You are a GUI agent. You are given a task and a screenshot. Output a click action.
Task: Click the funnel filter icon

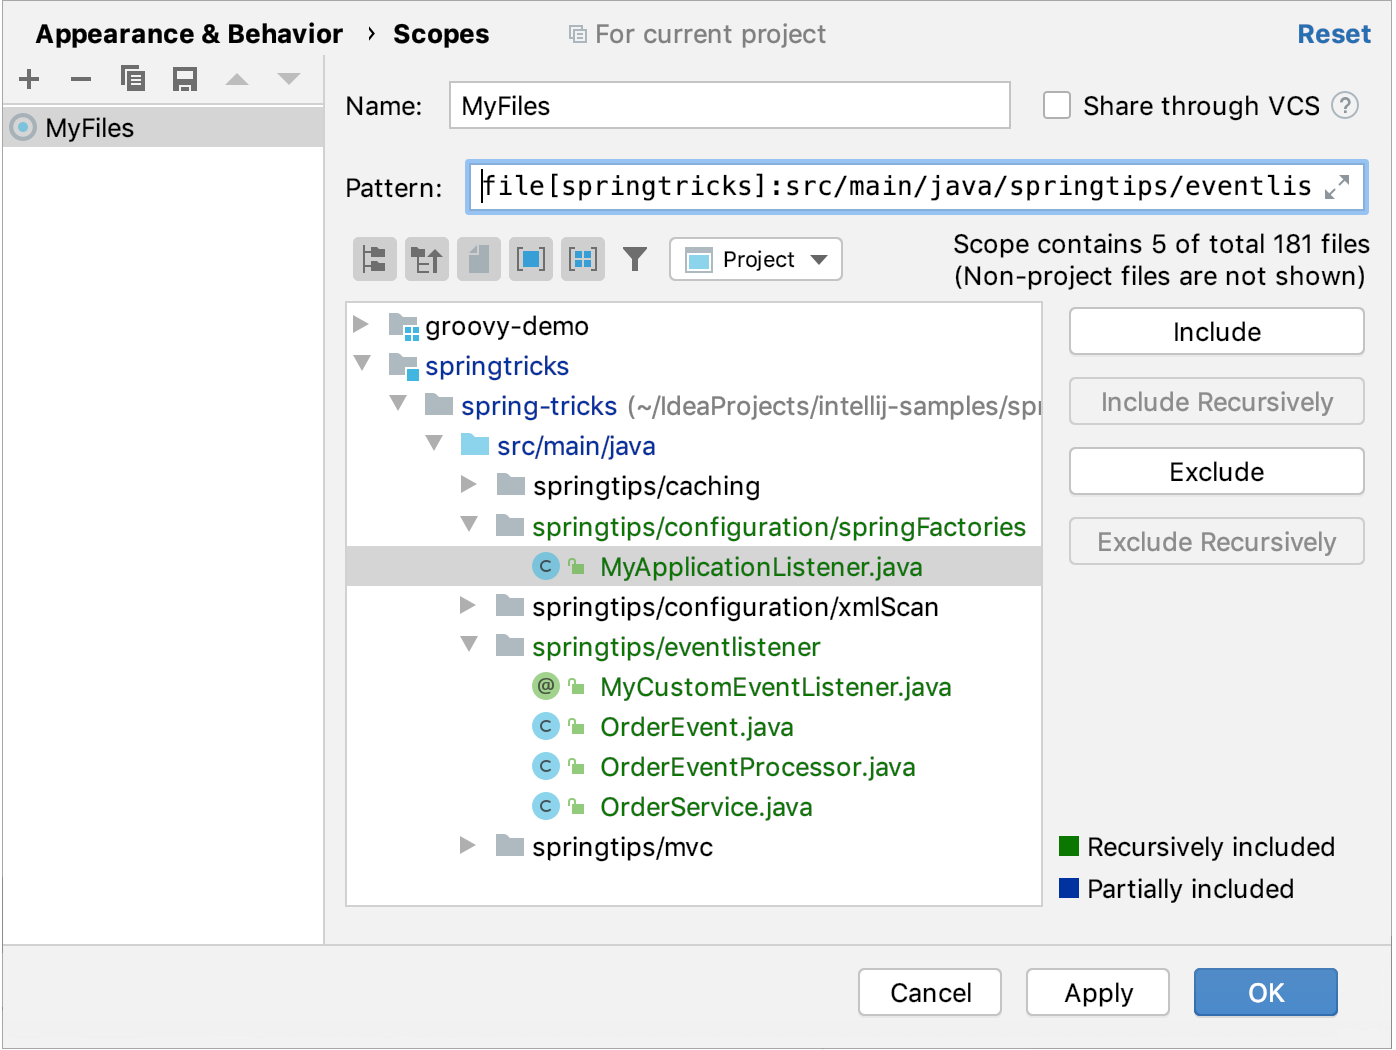pyautogui.click(x=635, y=260)
